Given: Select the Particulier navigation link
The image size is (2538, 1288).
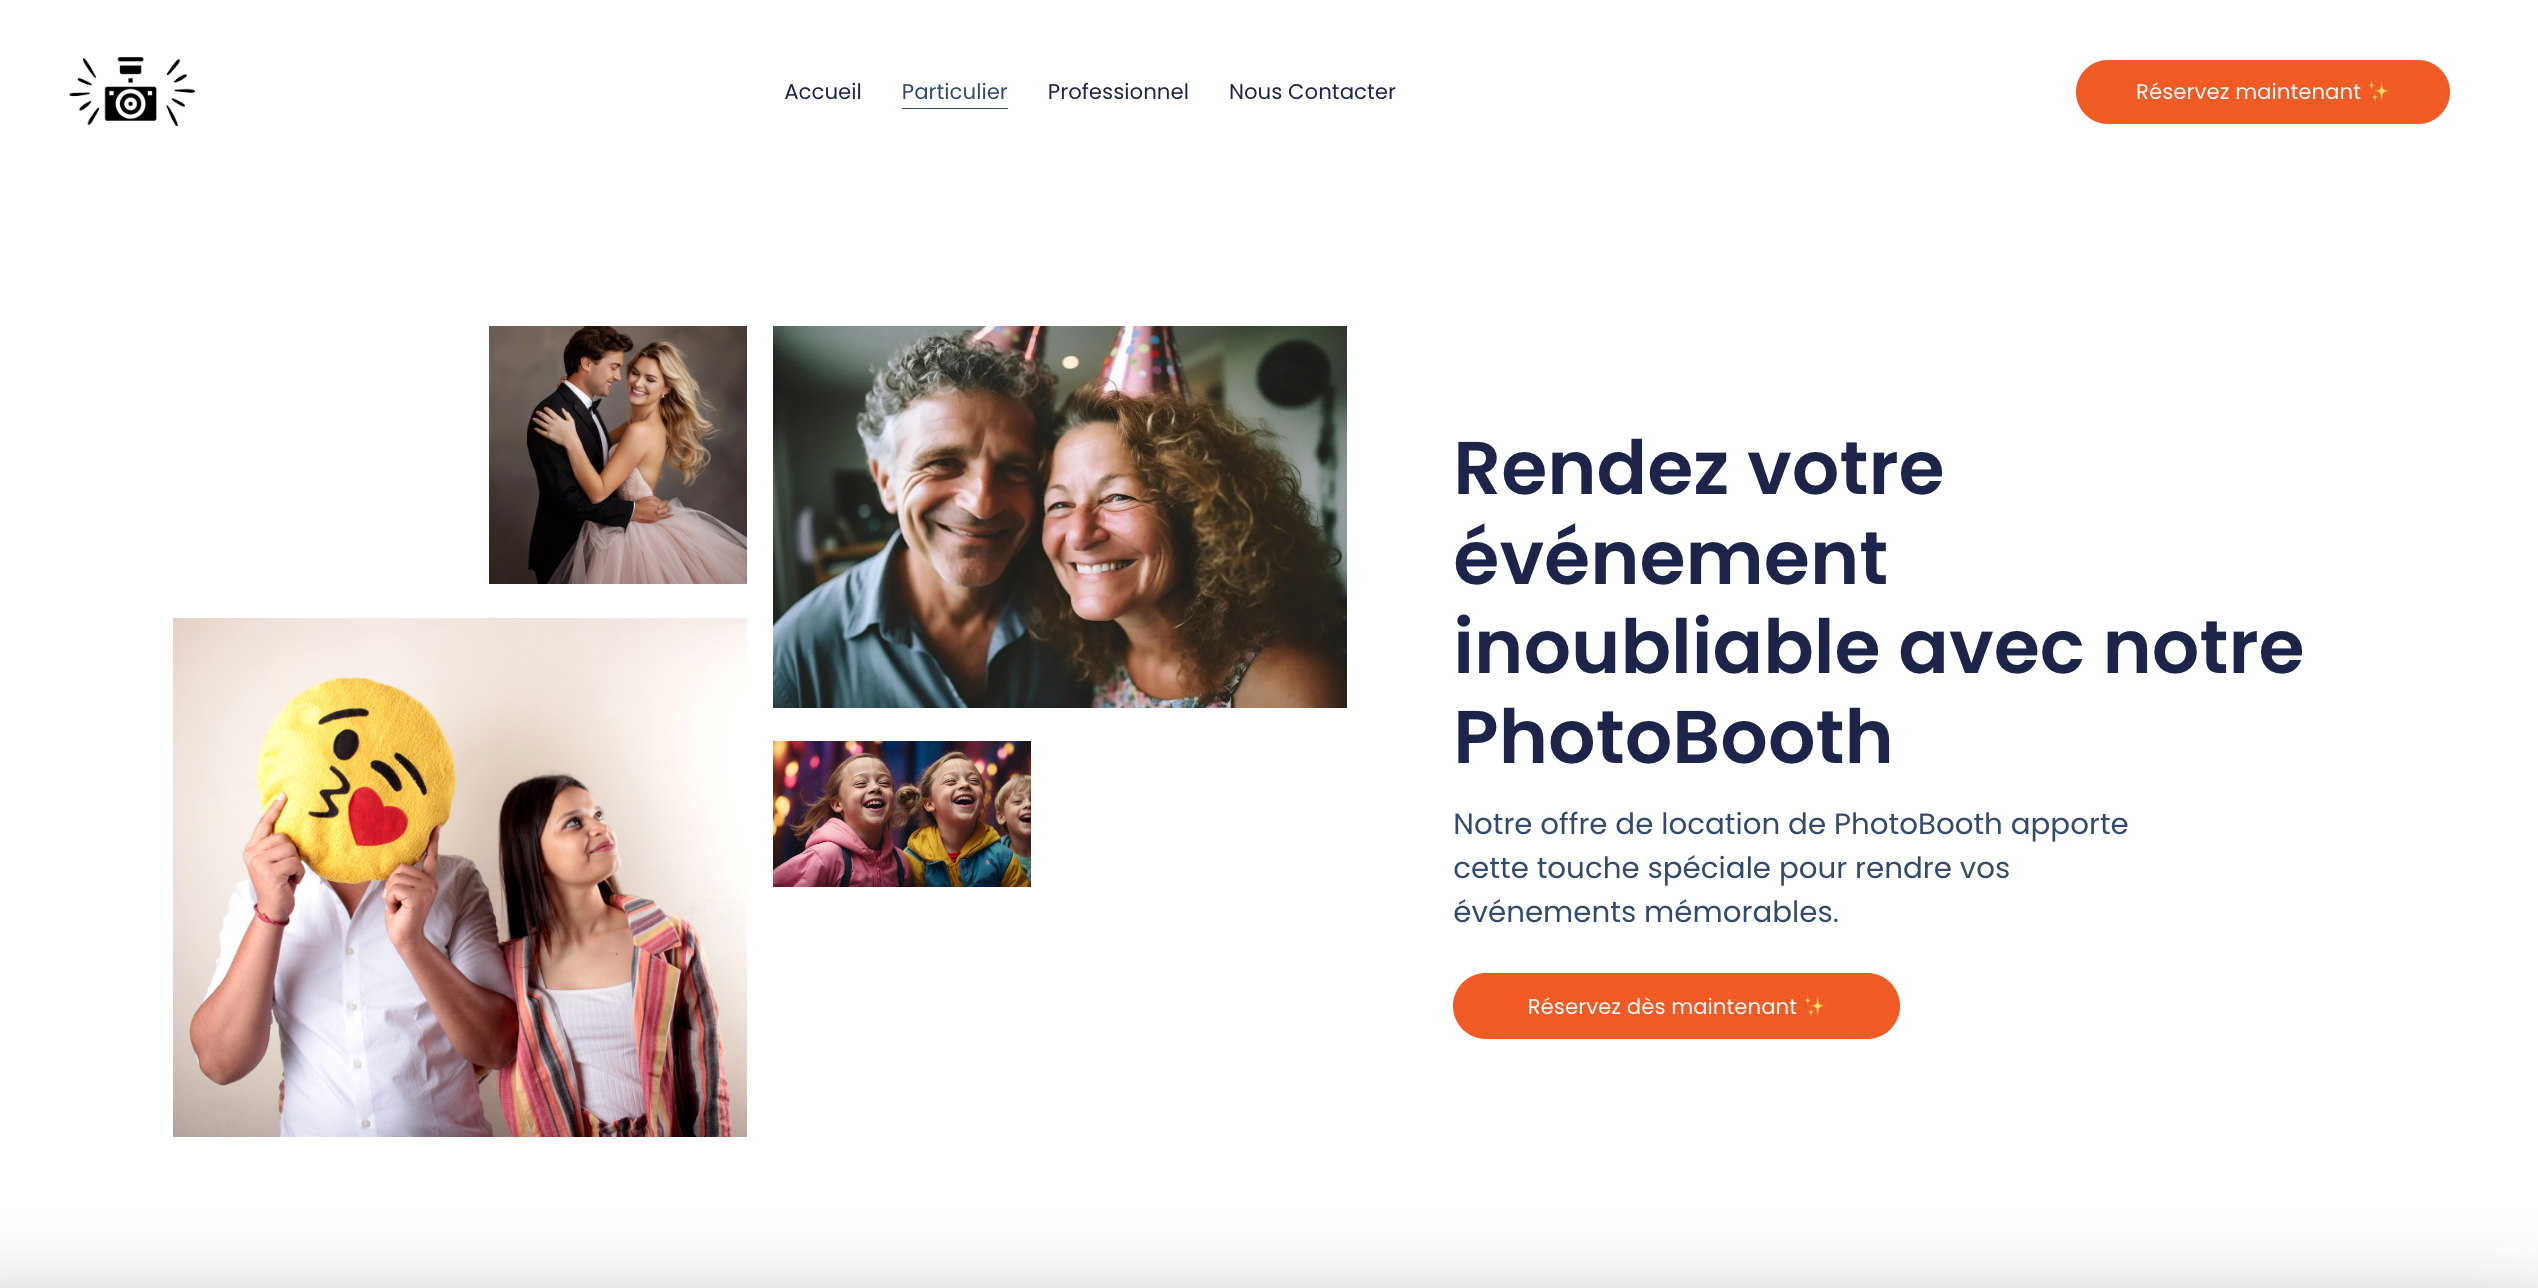Looking at the screenshot, I should pos(954,92).
